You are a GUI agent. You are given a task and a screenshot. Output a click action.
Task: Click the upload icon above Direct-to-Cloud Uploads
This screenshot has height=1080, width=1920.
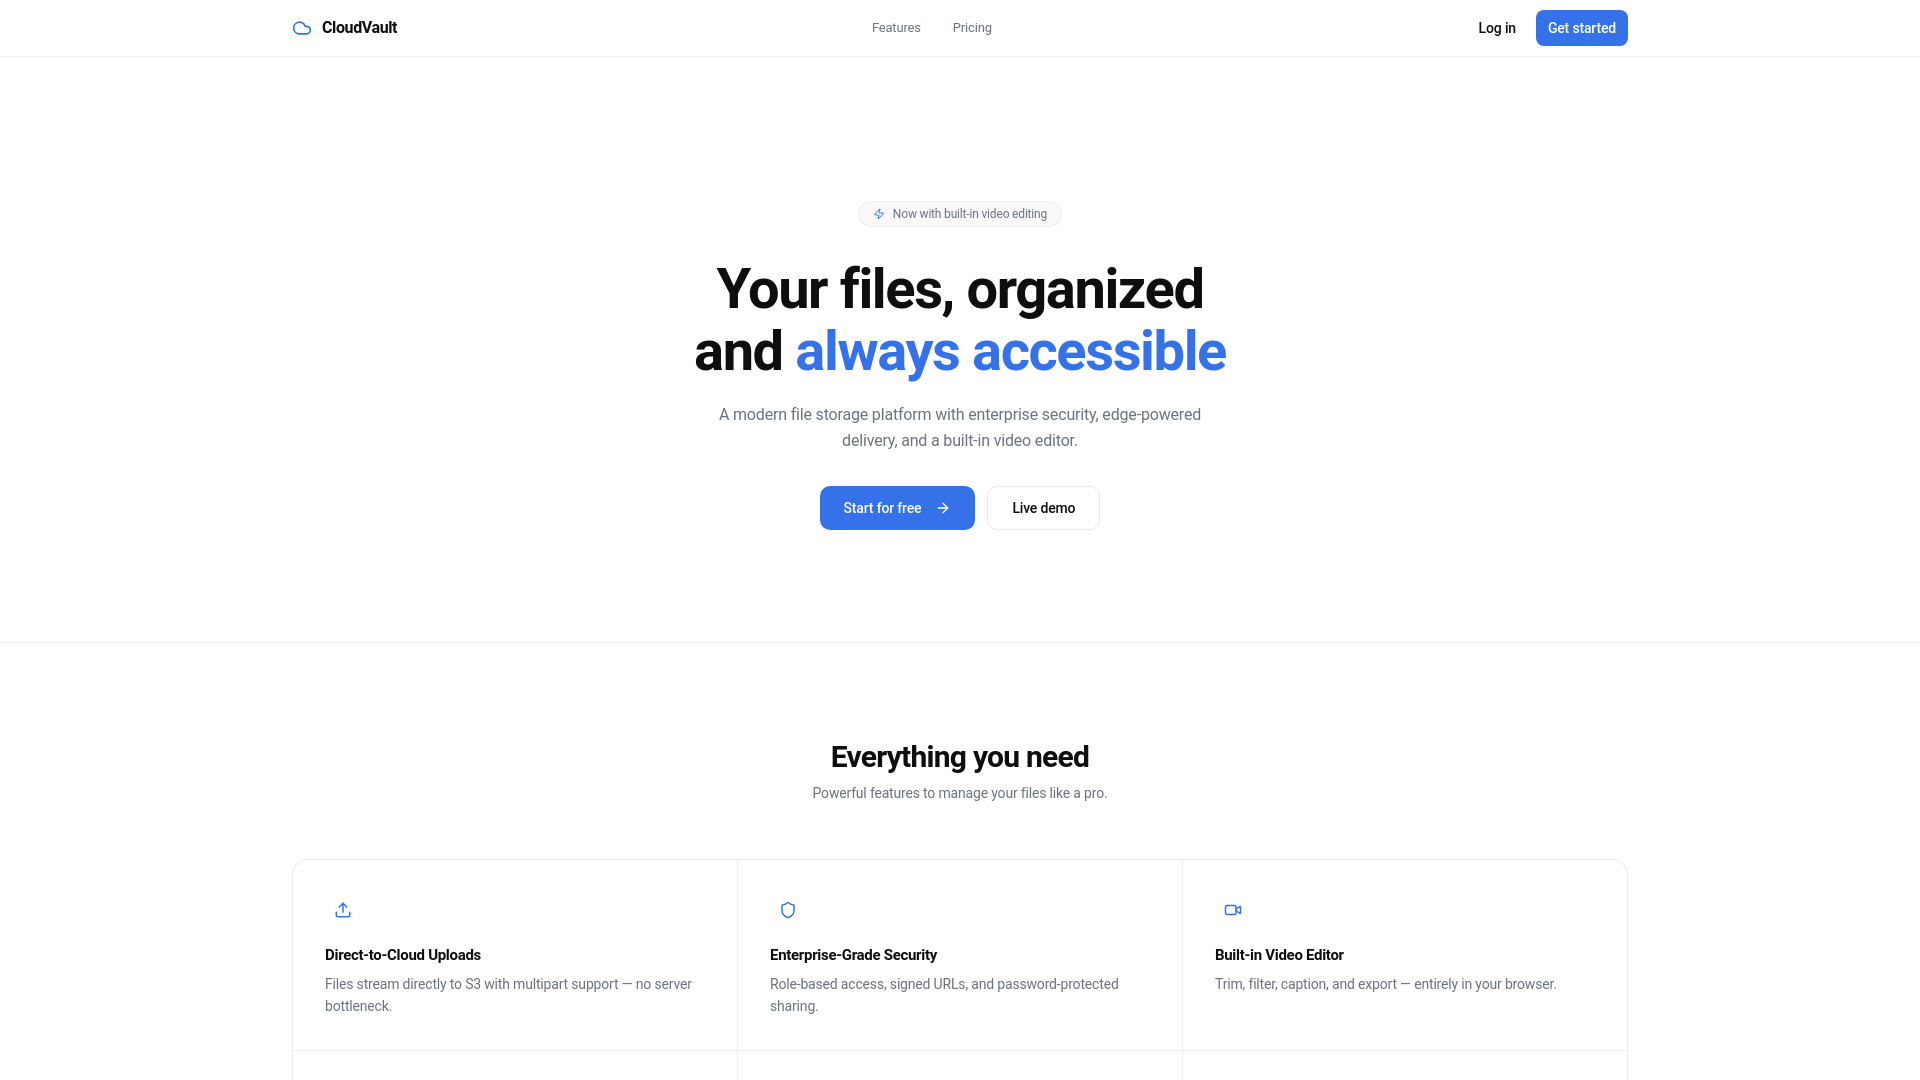tap(343, 910)
